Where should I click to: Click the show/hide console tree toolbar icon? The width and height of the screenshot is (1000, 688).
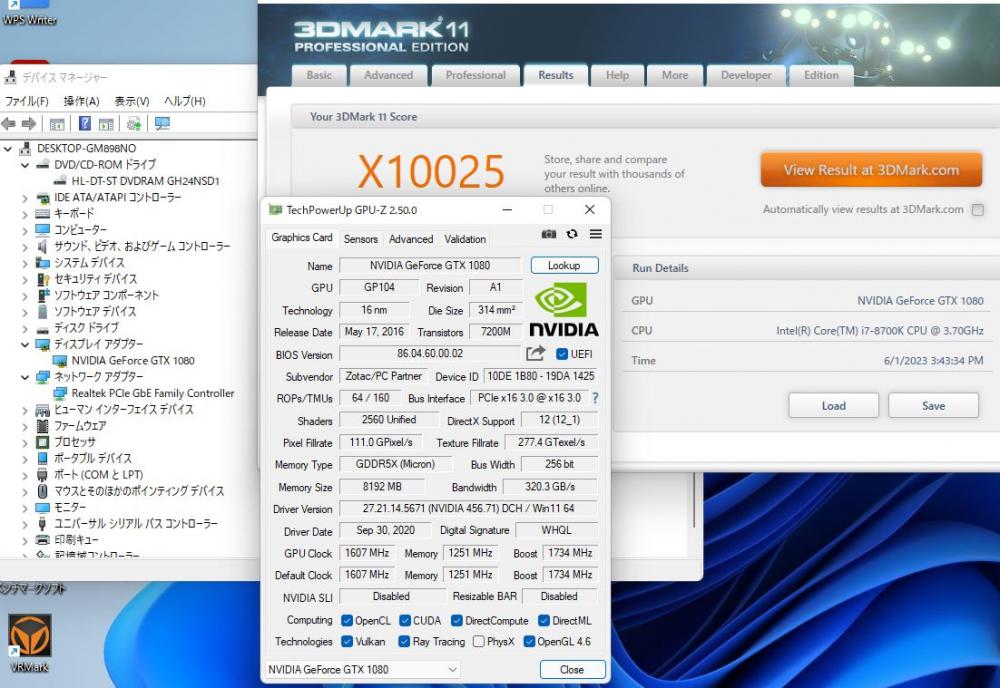(x=57, y=124)
